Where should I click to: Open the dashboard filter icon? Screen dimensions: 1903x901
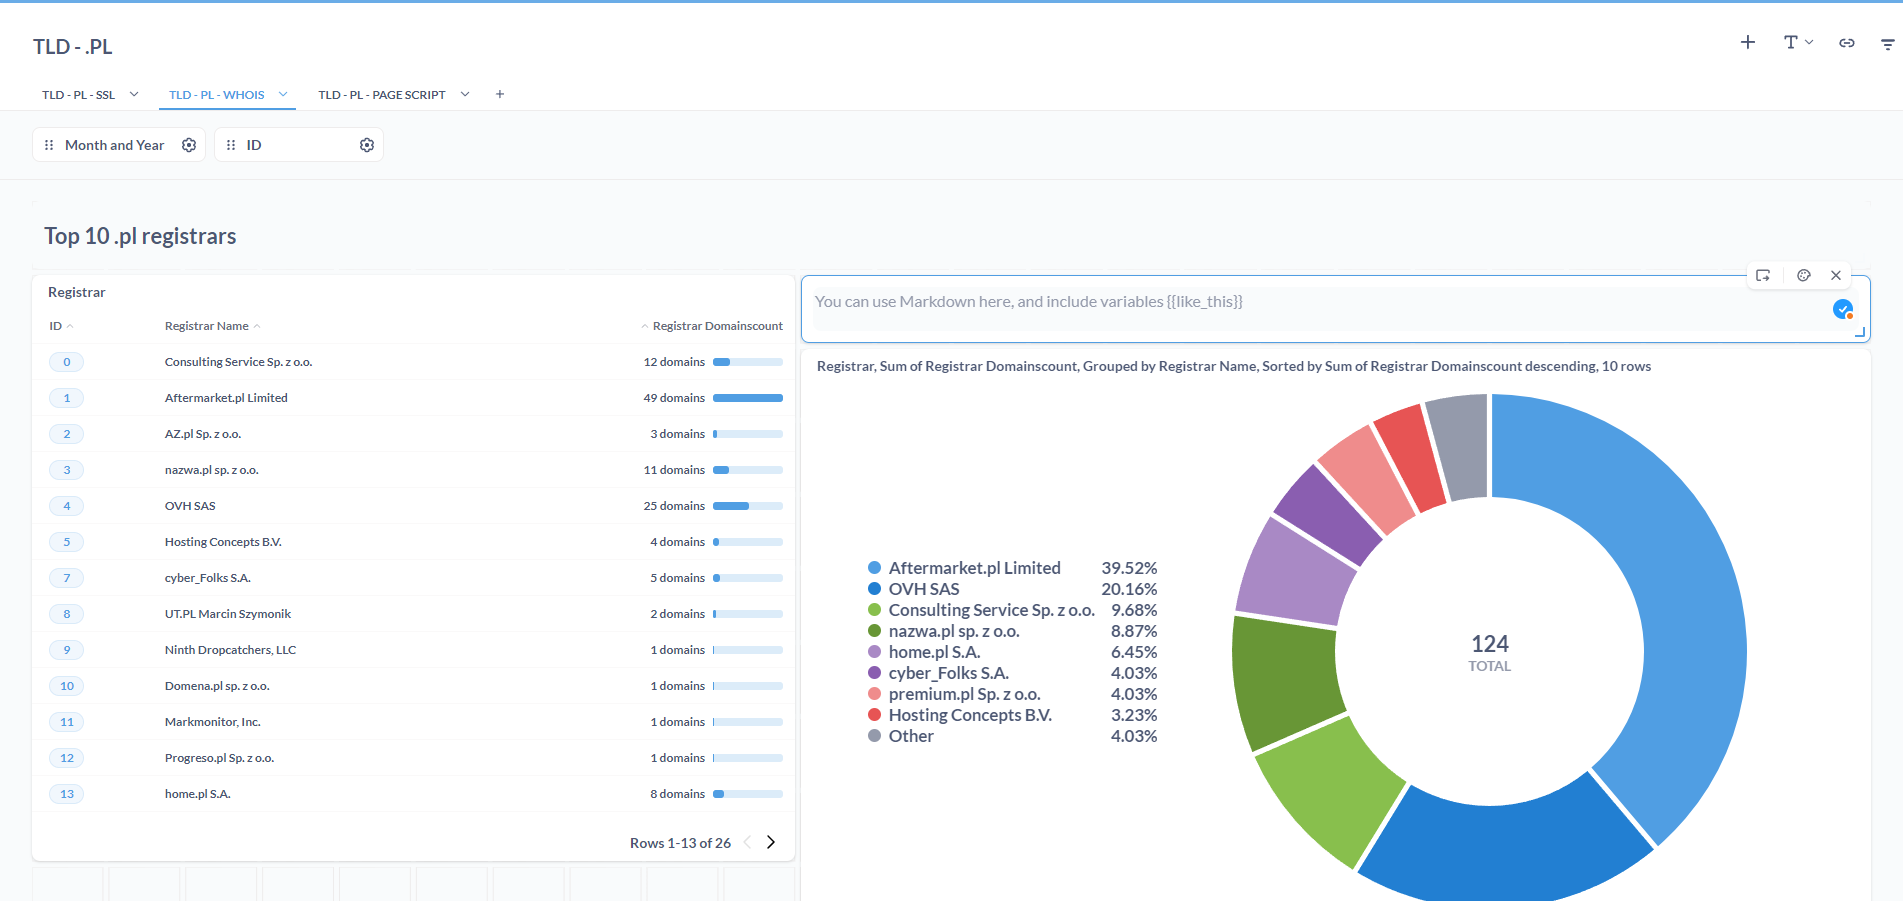point(1890,43)
